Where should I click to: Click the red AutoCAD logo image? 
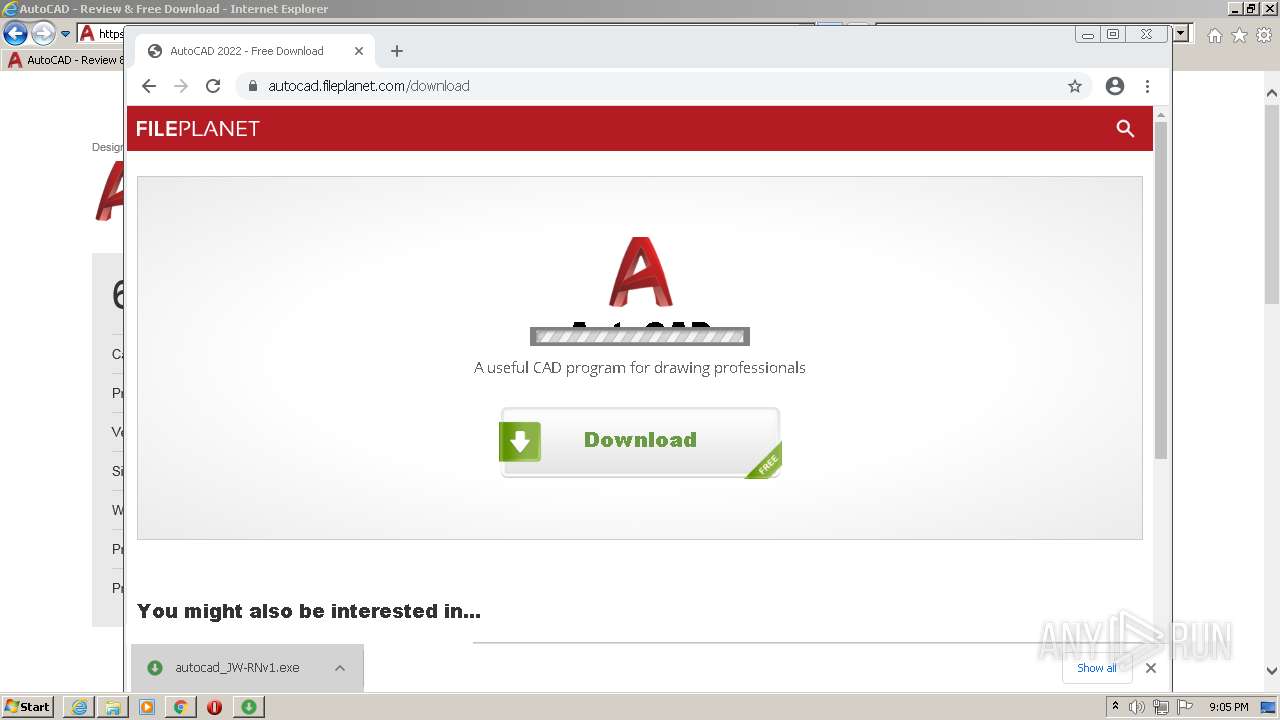pyautogui.click(x=640, y=272)
